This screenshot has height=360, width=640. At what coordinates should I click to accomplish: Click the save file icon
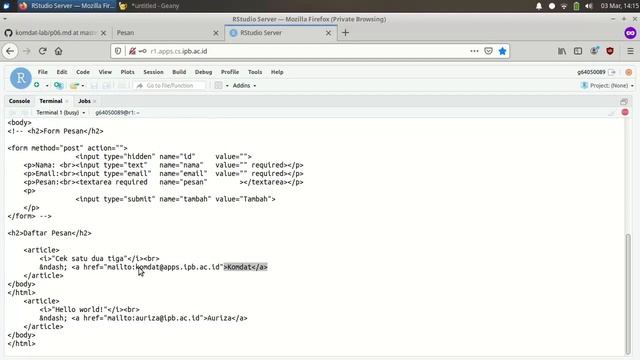[x=94, y=86]
